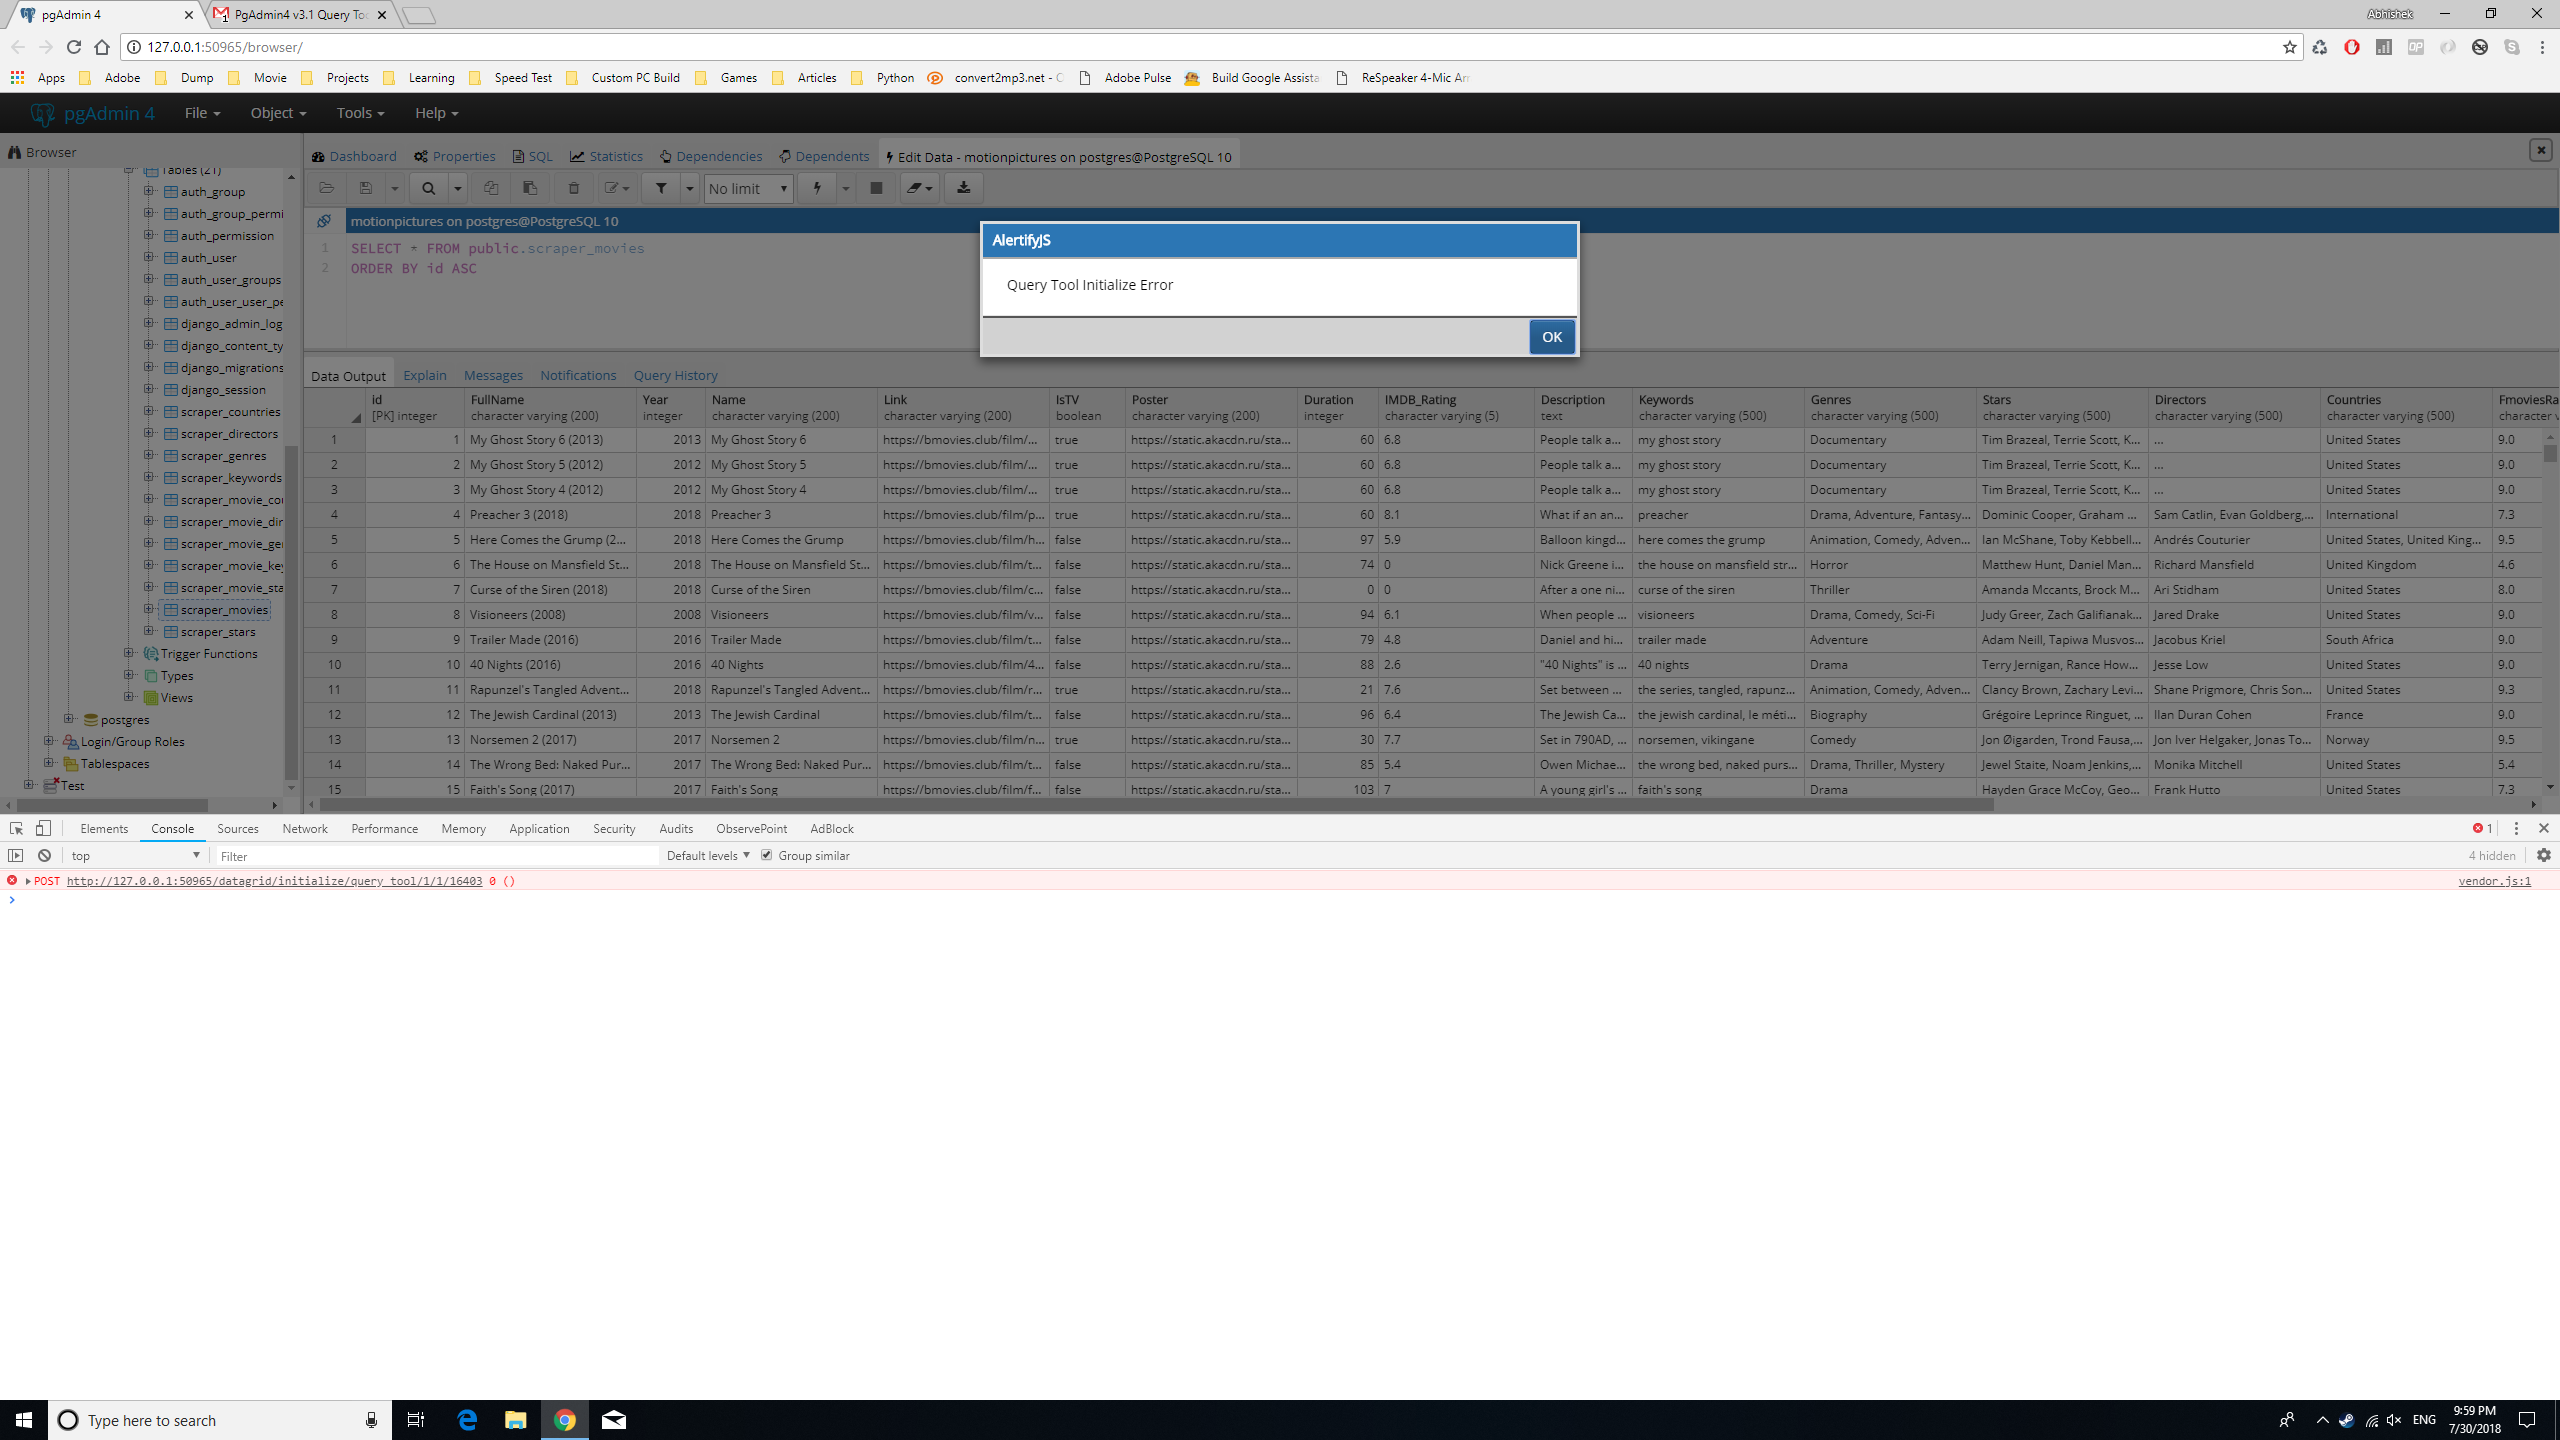Click the clear eraser icon in toolbar
The width and height of the screenshot is (2560, 1440).
click(914, 188)
